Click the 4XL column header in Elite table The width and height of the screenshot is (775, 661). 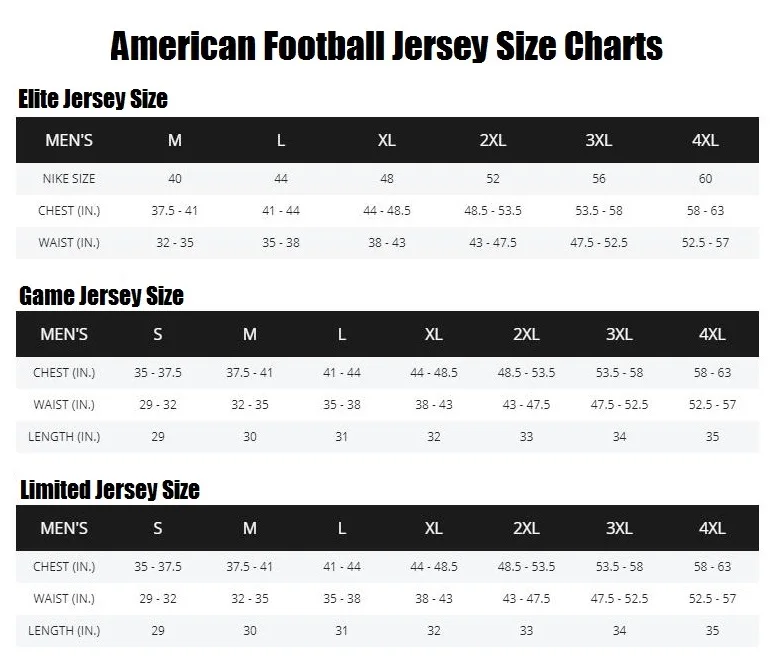point(705,140)
